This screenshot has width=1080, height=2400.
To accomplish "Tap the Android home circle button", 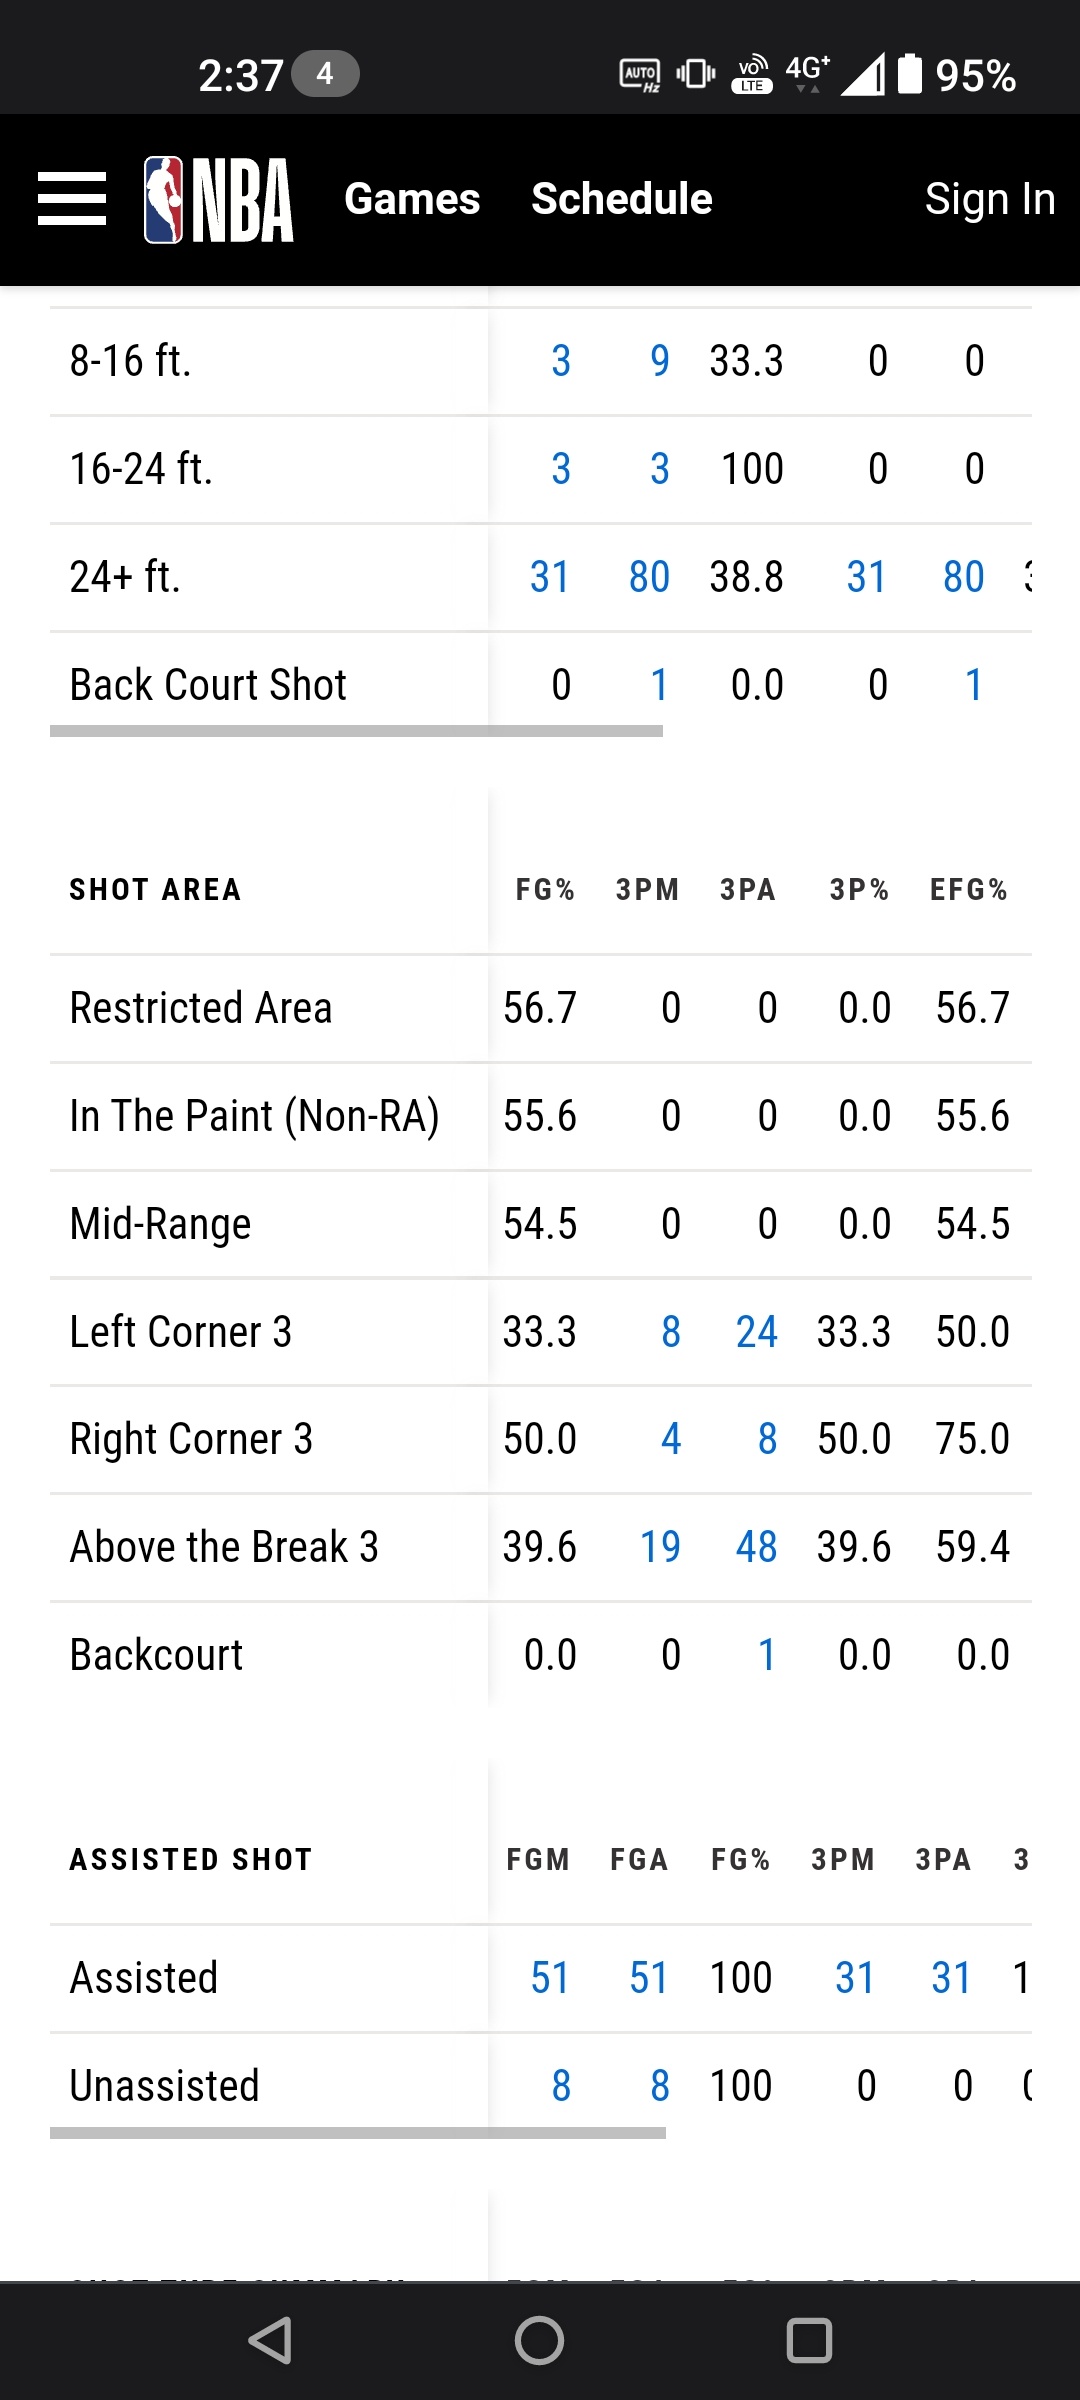I will click(540, 2341).
